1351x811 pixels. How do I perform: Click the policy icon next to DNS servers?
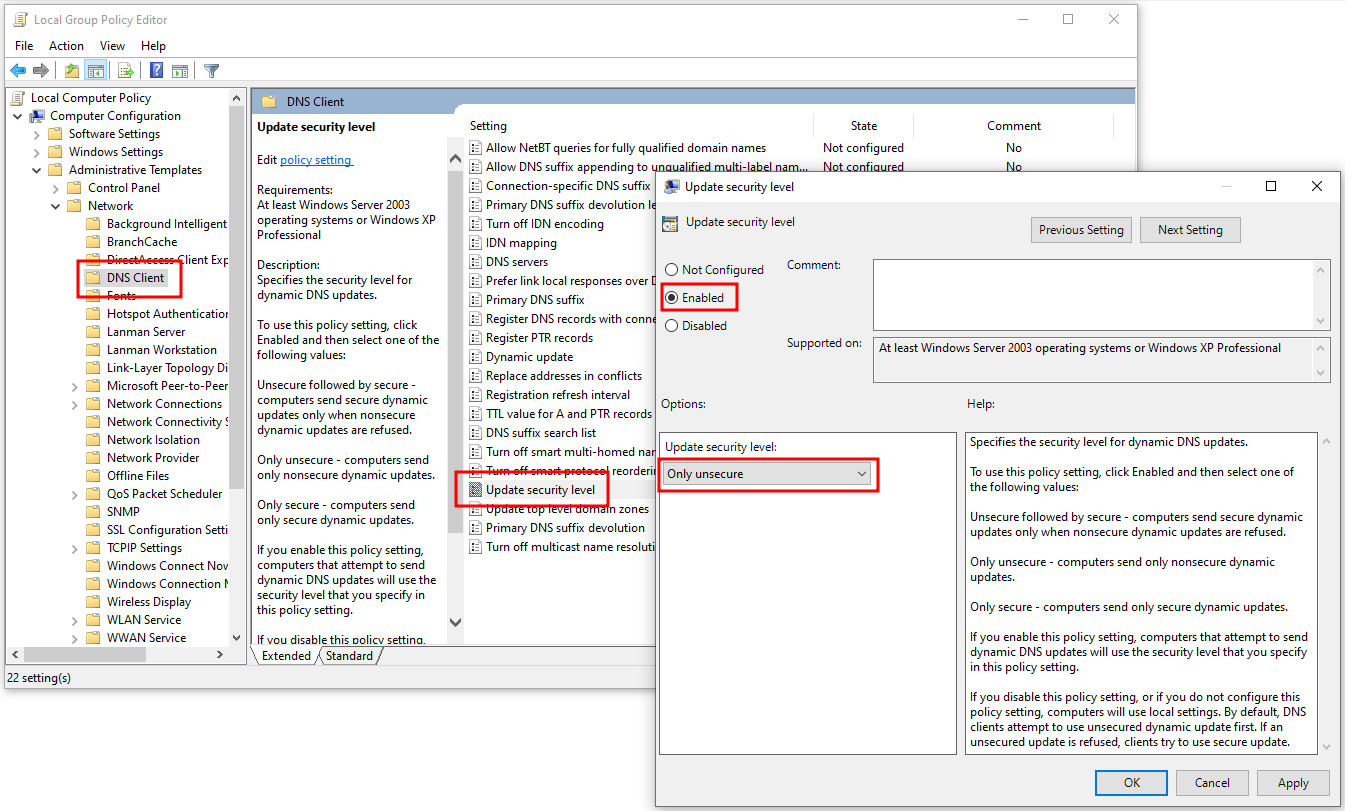(477, 262)
